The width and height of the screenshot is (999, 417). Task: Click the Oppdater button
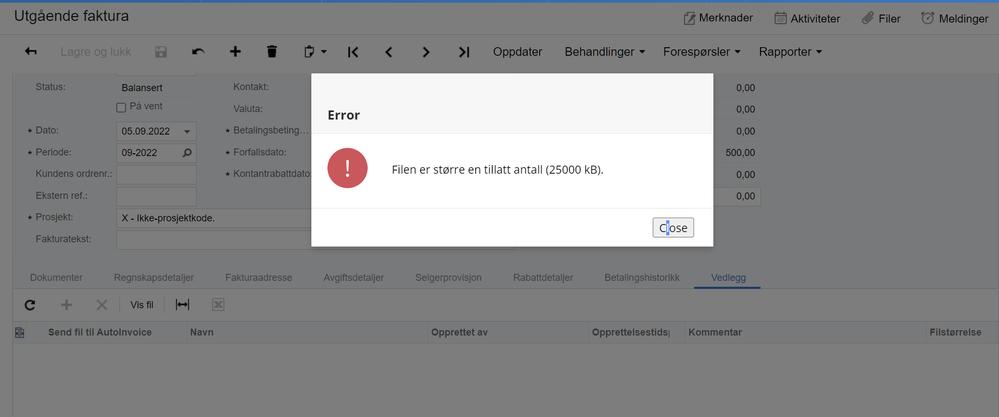[x=517, y=52]
